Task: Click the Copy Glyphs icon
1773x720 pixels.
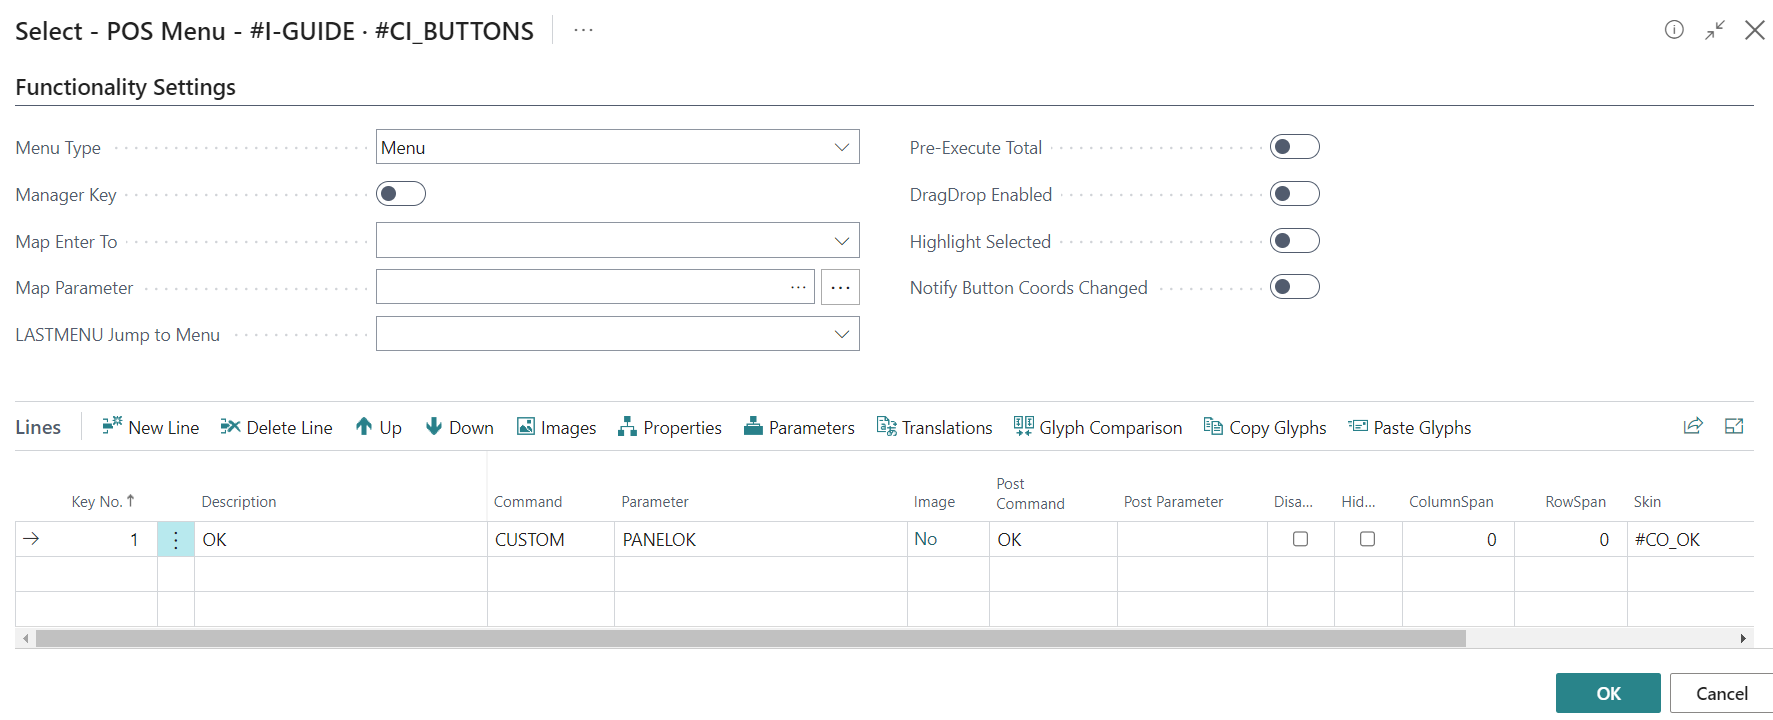Action: pos(1213,426)
